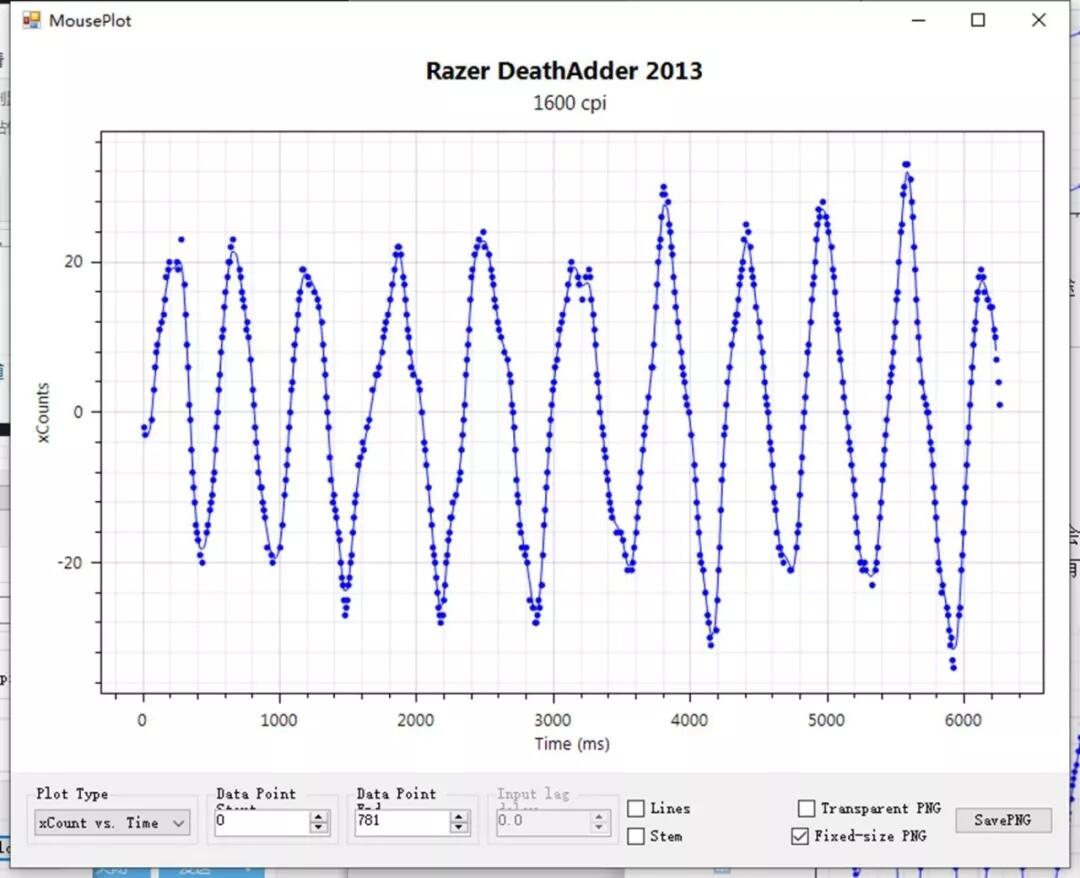
Task: Check the Transparent PNG option
Action: (806, 808)
